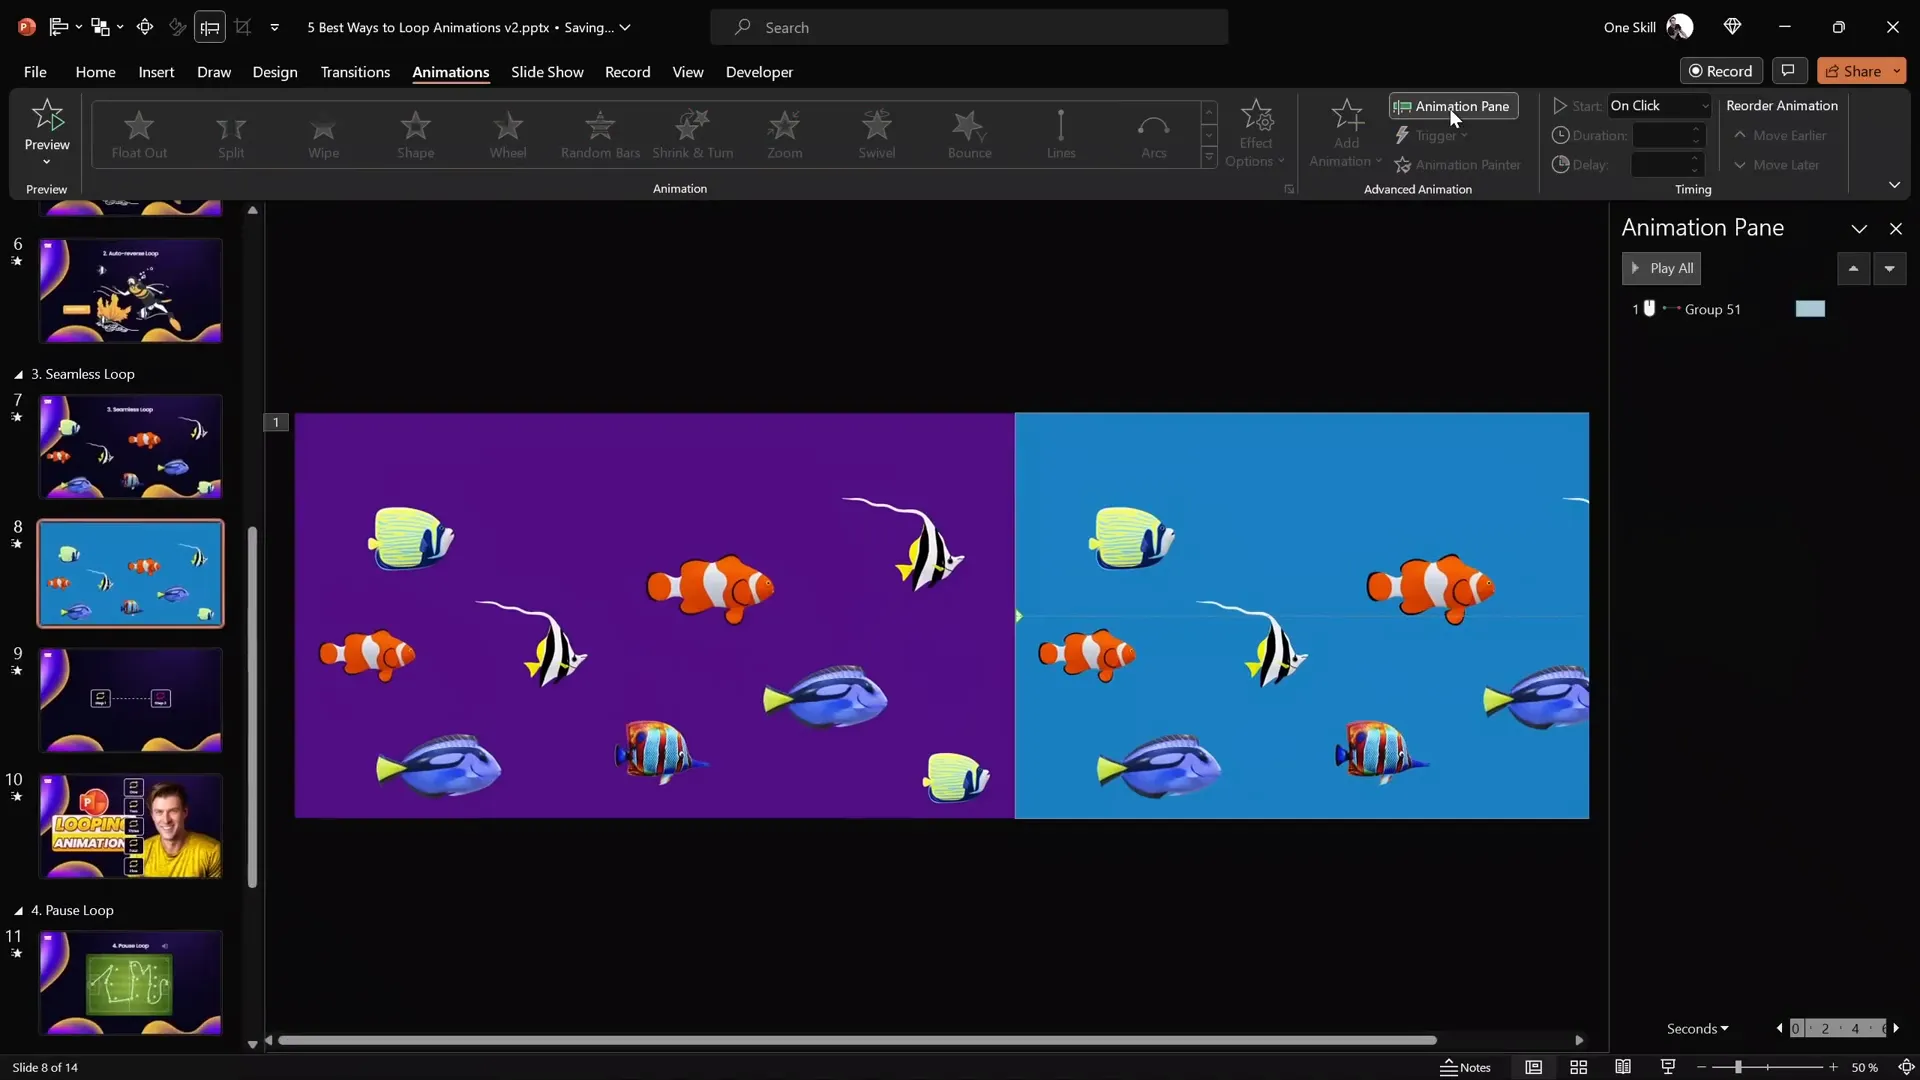Select the Wheel animation effect
The height and width of the screenshot is (1080, 1920).
tap(508, 135)
